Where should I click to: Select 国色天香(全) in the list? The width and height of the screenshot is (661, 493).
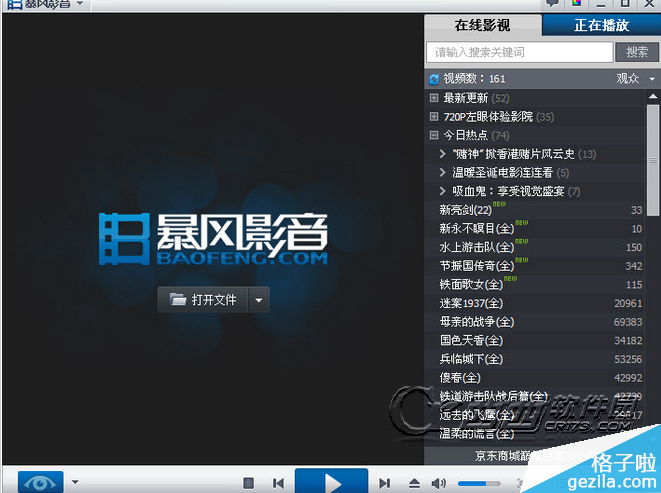tap(535, 340)
